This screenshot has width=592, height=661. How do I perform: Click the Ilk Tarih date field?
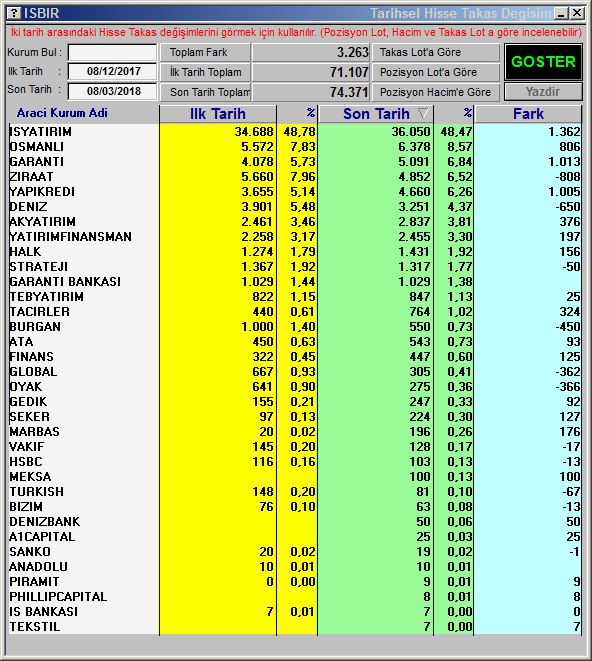[x=112, y=71]
